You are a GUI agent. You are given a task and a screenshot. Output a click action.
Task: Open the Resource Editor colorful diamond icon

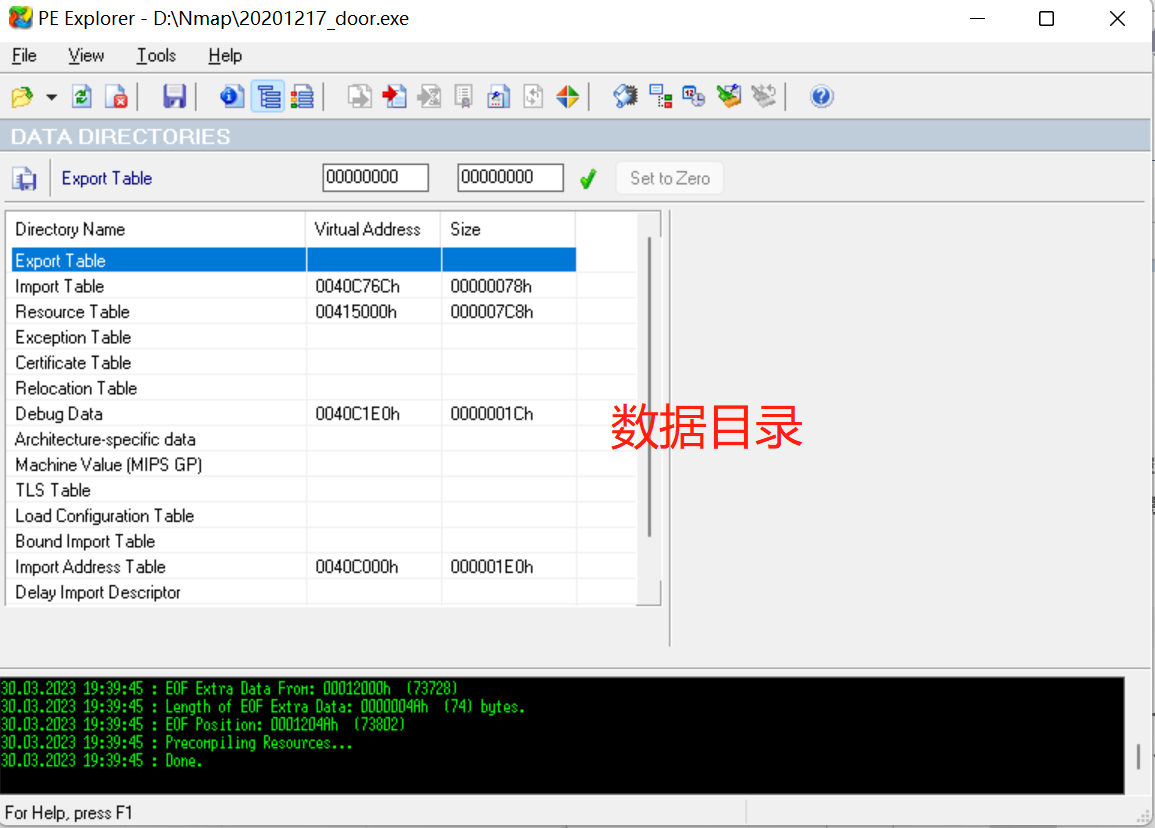567,97
